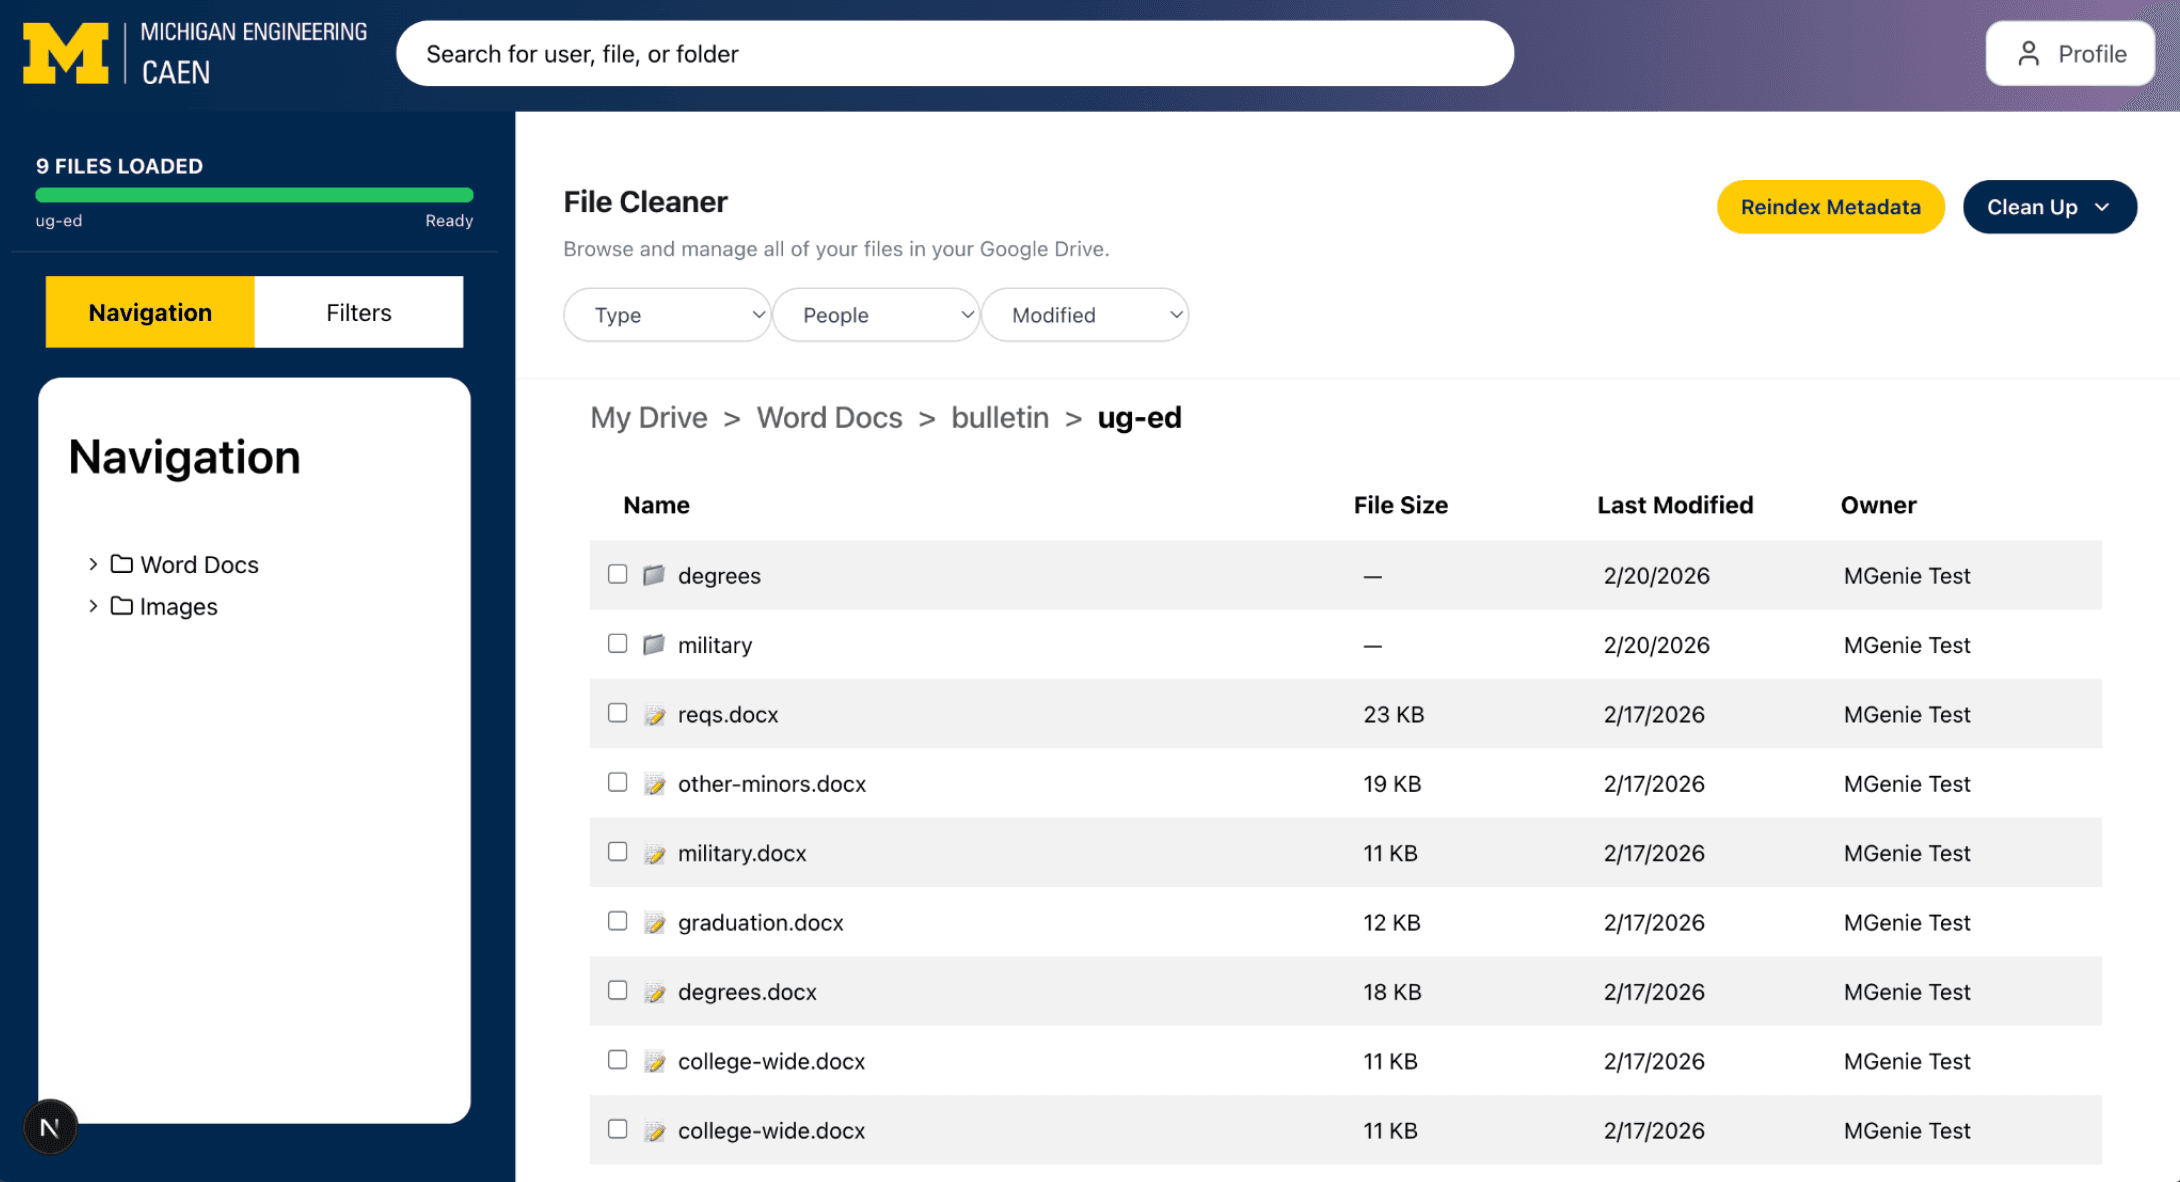Tick the degrees.docx checkbox
Screen dimensions: 2180x1182
[618, 990]
